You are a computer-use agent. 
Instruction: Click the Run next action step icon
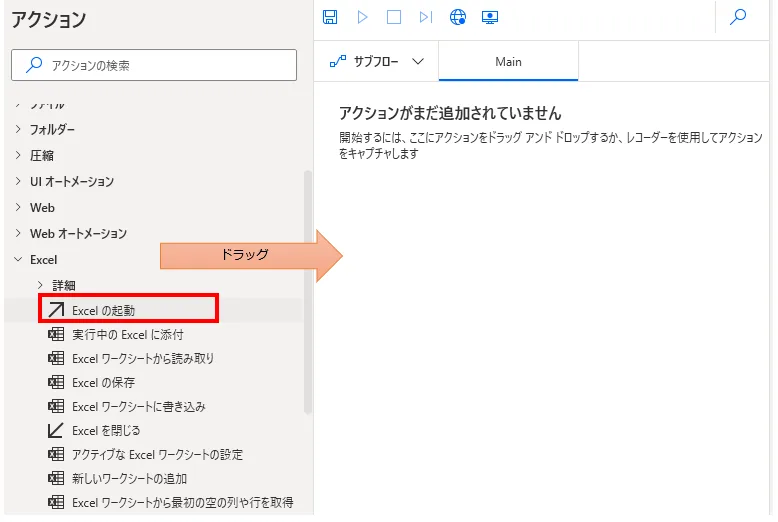click(426, 17)
